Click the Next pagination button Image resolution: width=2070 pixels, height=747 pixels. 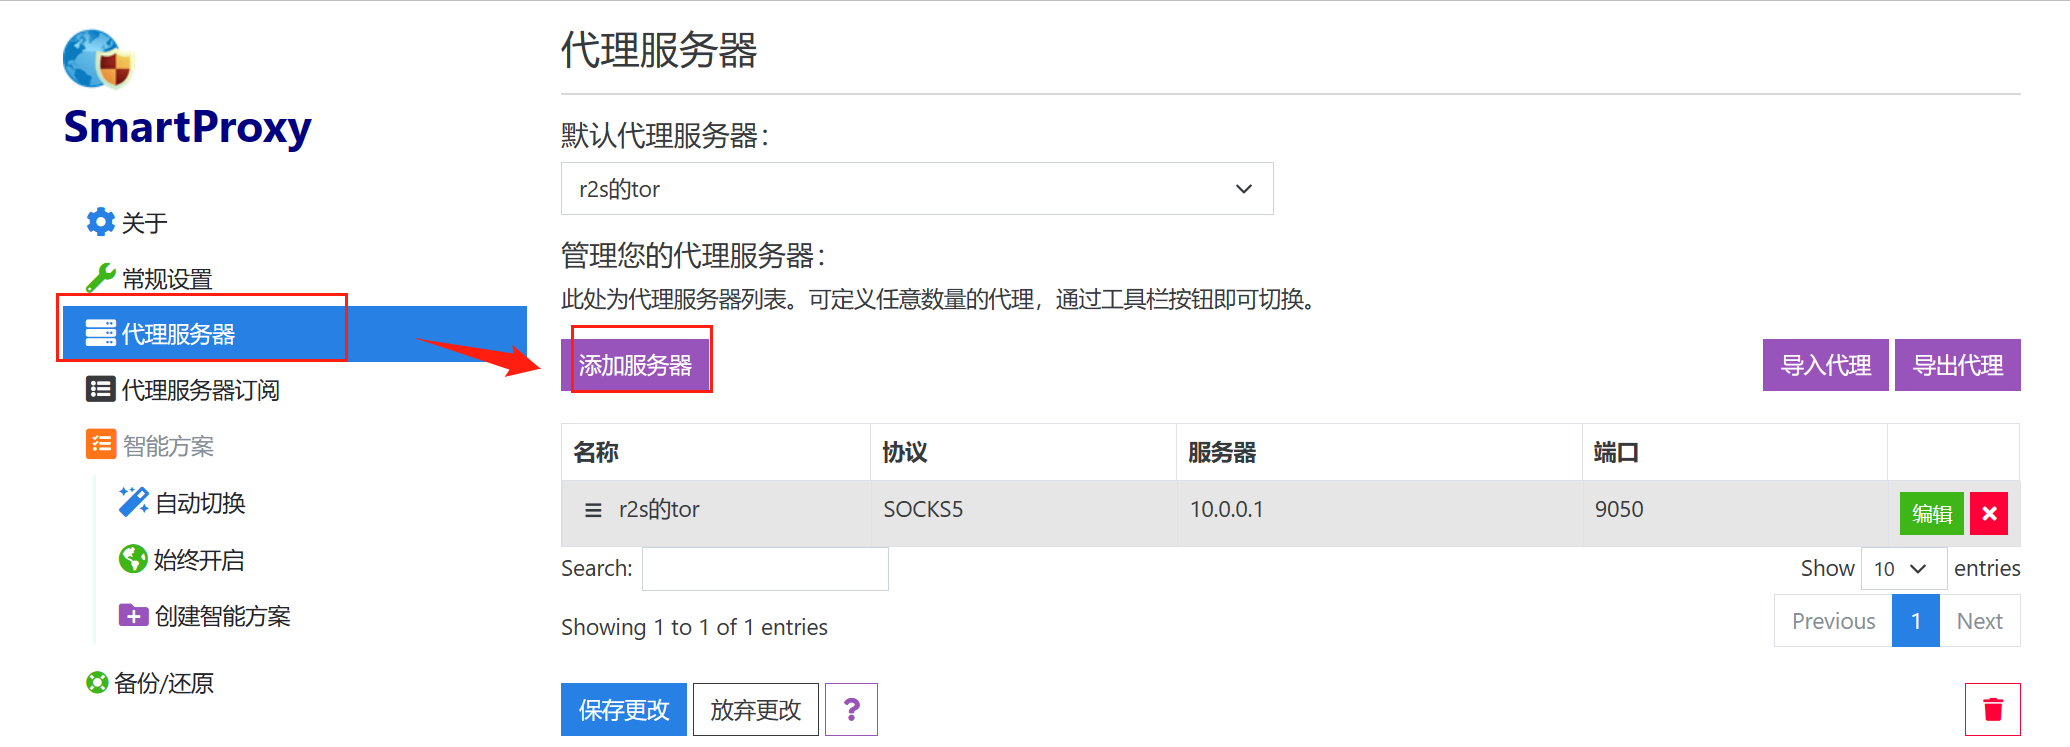point(1980,621)
